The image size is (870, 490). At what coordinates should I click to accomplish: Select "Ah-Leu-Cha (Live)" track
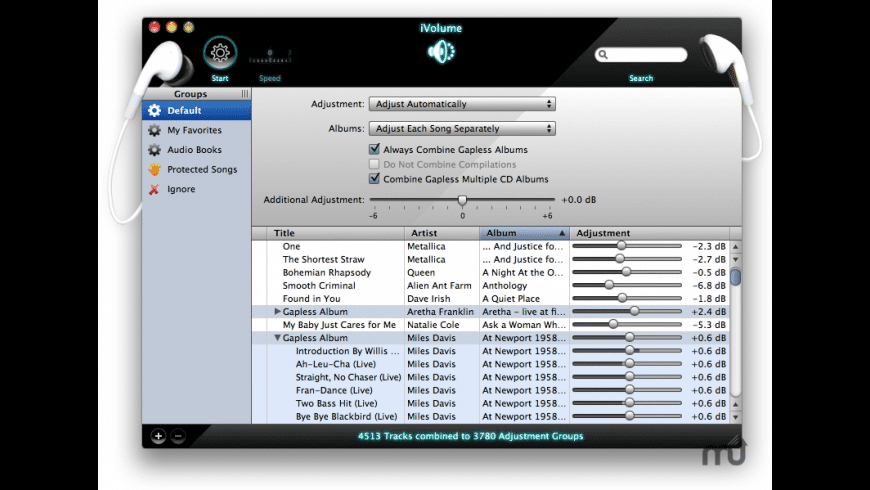coord(336,364)
